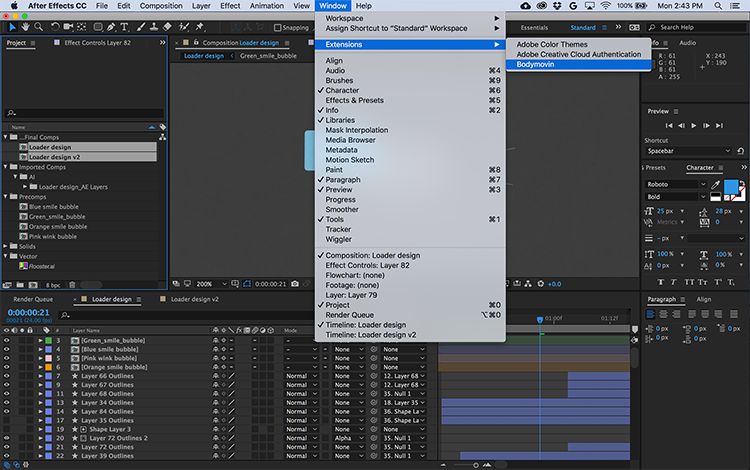Select the Eraser tool
The width and height of the screenshot is (750, 470).
tap(167, 27)
